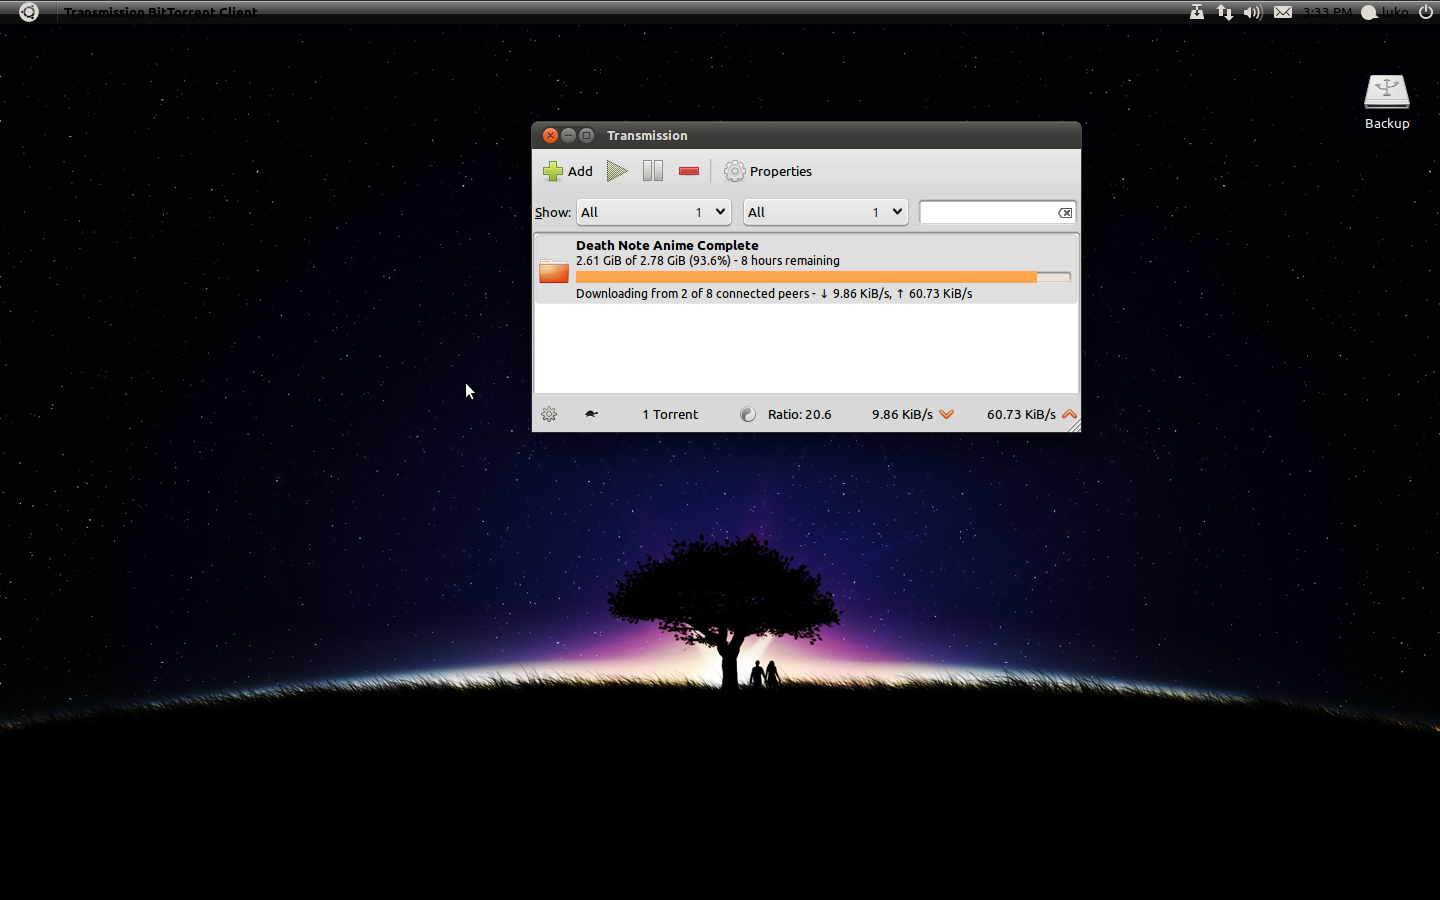Screen dimensions: 1440x900
Task: Click the 'Downloading from 2 of 8 connected peers' status
Action: pyautogui.click(x=774, y=294)
